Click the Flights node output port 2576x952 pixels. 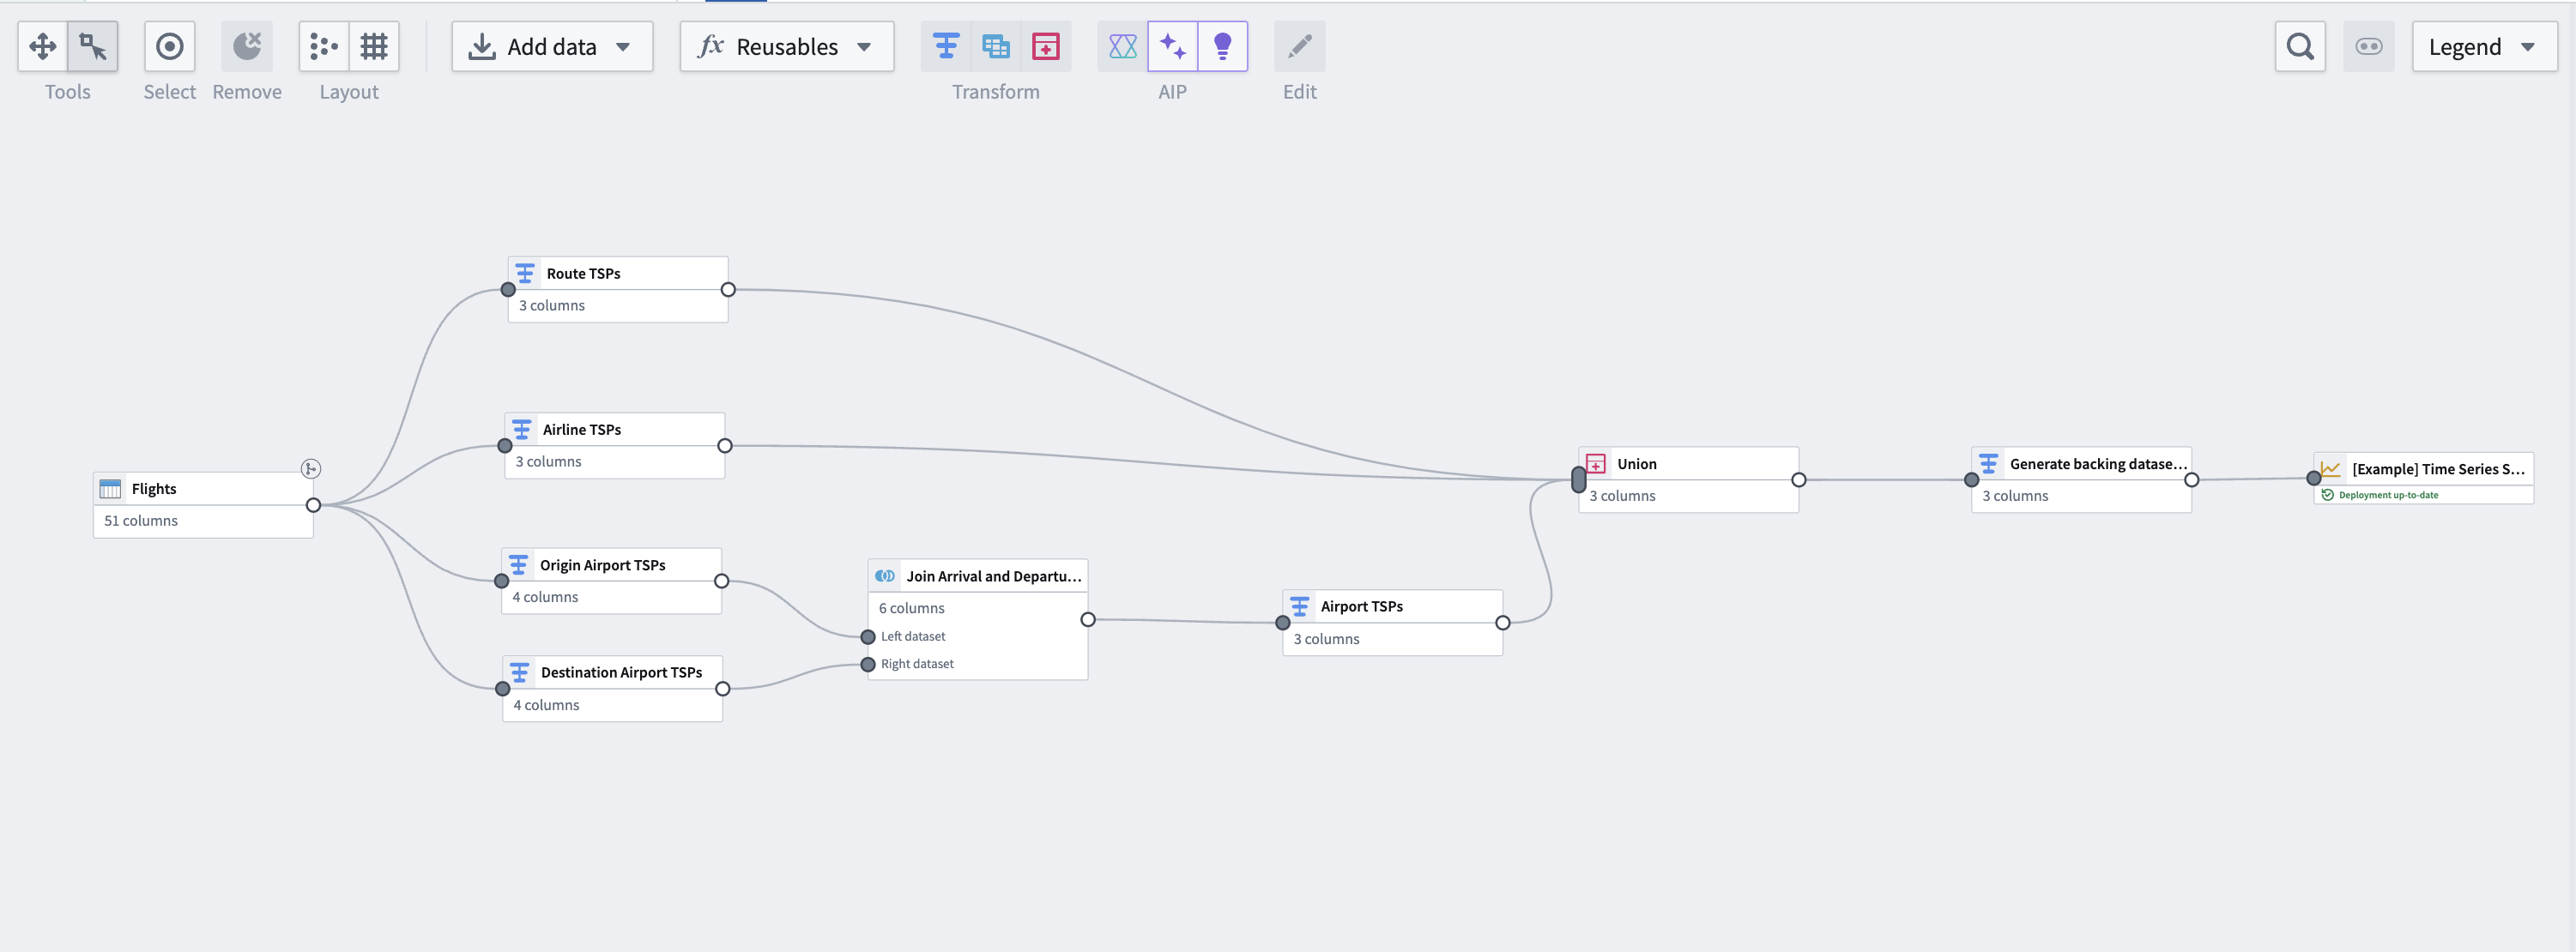[x=313, y=505]
